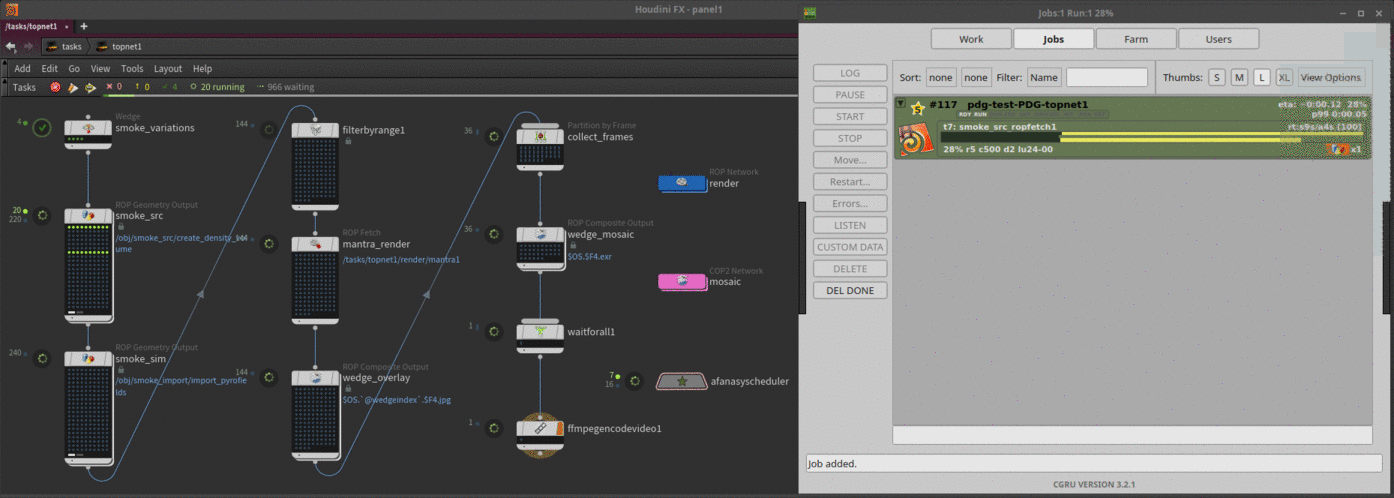Viewport: 1394px width, 498px height.
Task: Click the Afanasy window app icon
Action: click(x=811, y=12)
